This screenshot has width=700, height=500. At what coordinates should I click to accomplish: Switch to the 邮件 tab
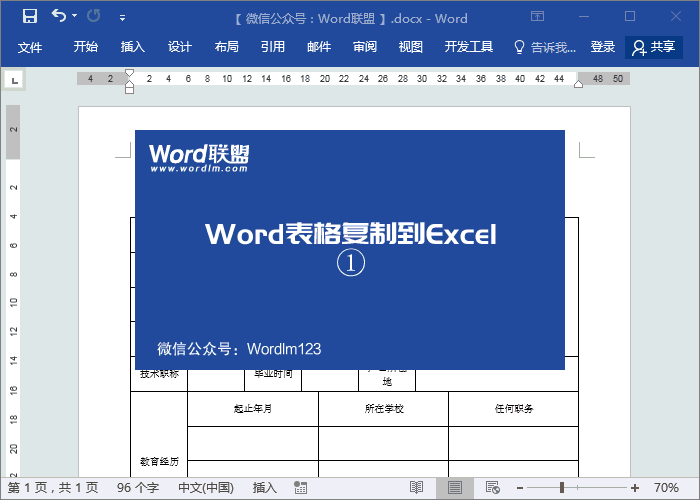tap(319, 47)
